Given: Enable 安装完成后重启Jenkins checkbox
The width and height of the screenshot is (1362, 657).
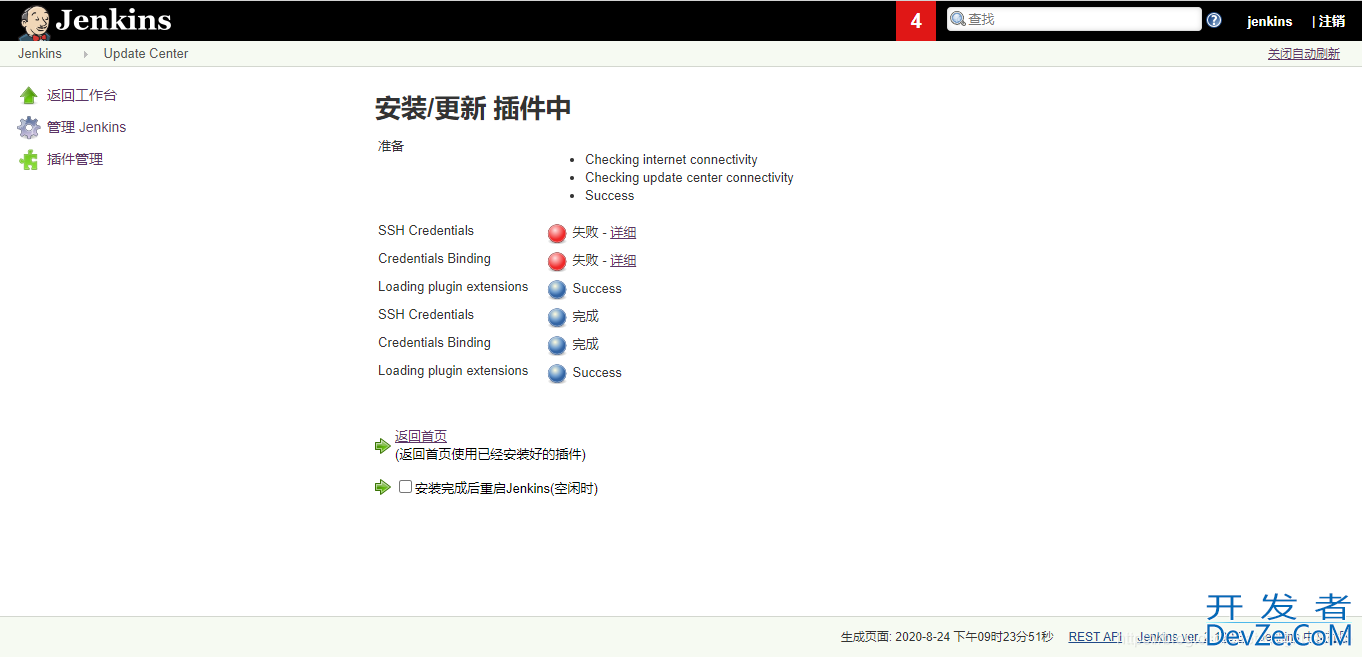Looking at the screenshot, I should click(405, 487).
